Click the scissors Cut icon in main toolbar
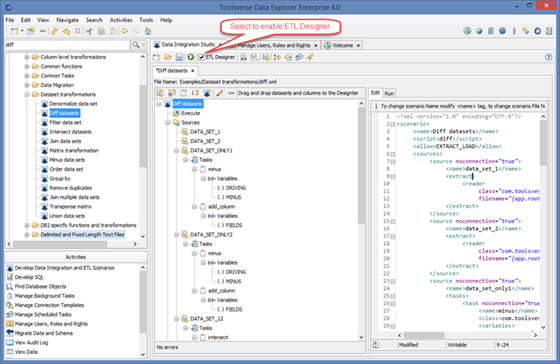Image resolution: width=560 pixels, height=364 pixels. (x=89, y=31)
